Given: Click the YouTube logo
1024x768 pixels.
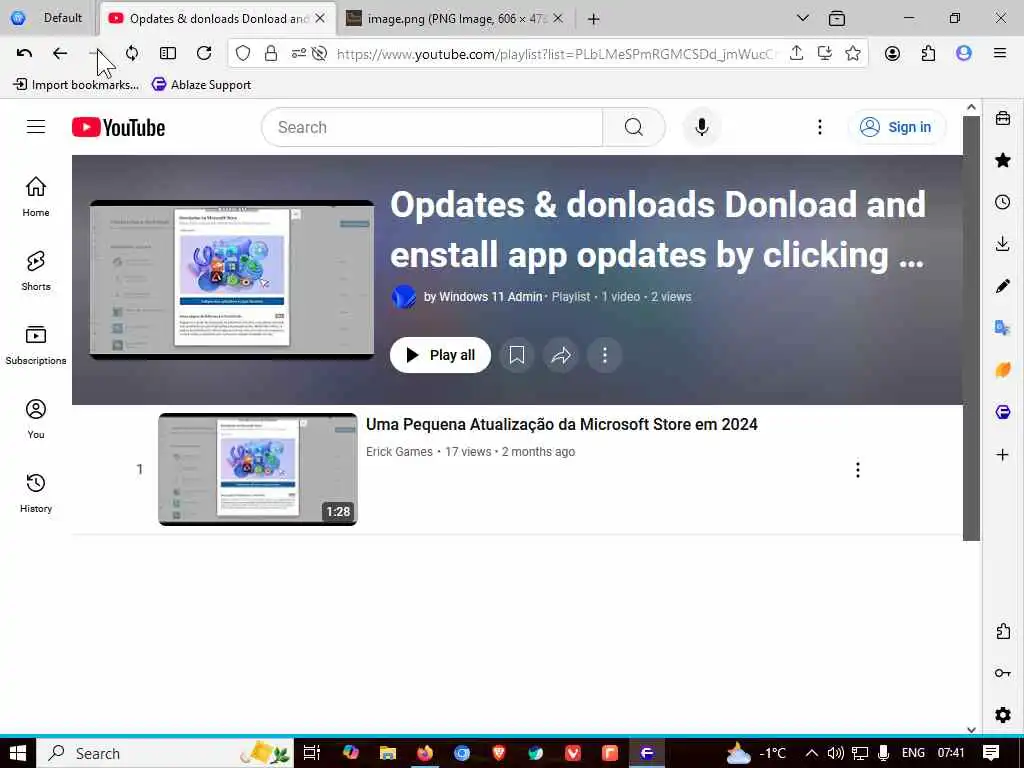Looking at the screenshot, I should [118, 127].
